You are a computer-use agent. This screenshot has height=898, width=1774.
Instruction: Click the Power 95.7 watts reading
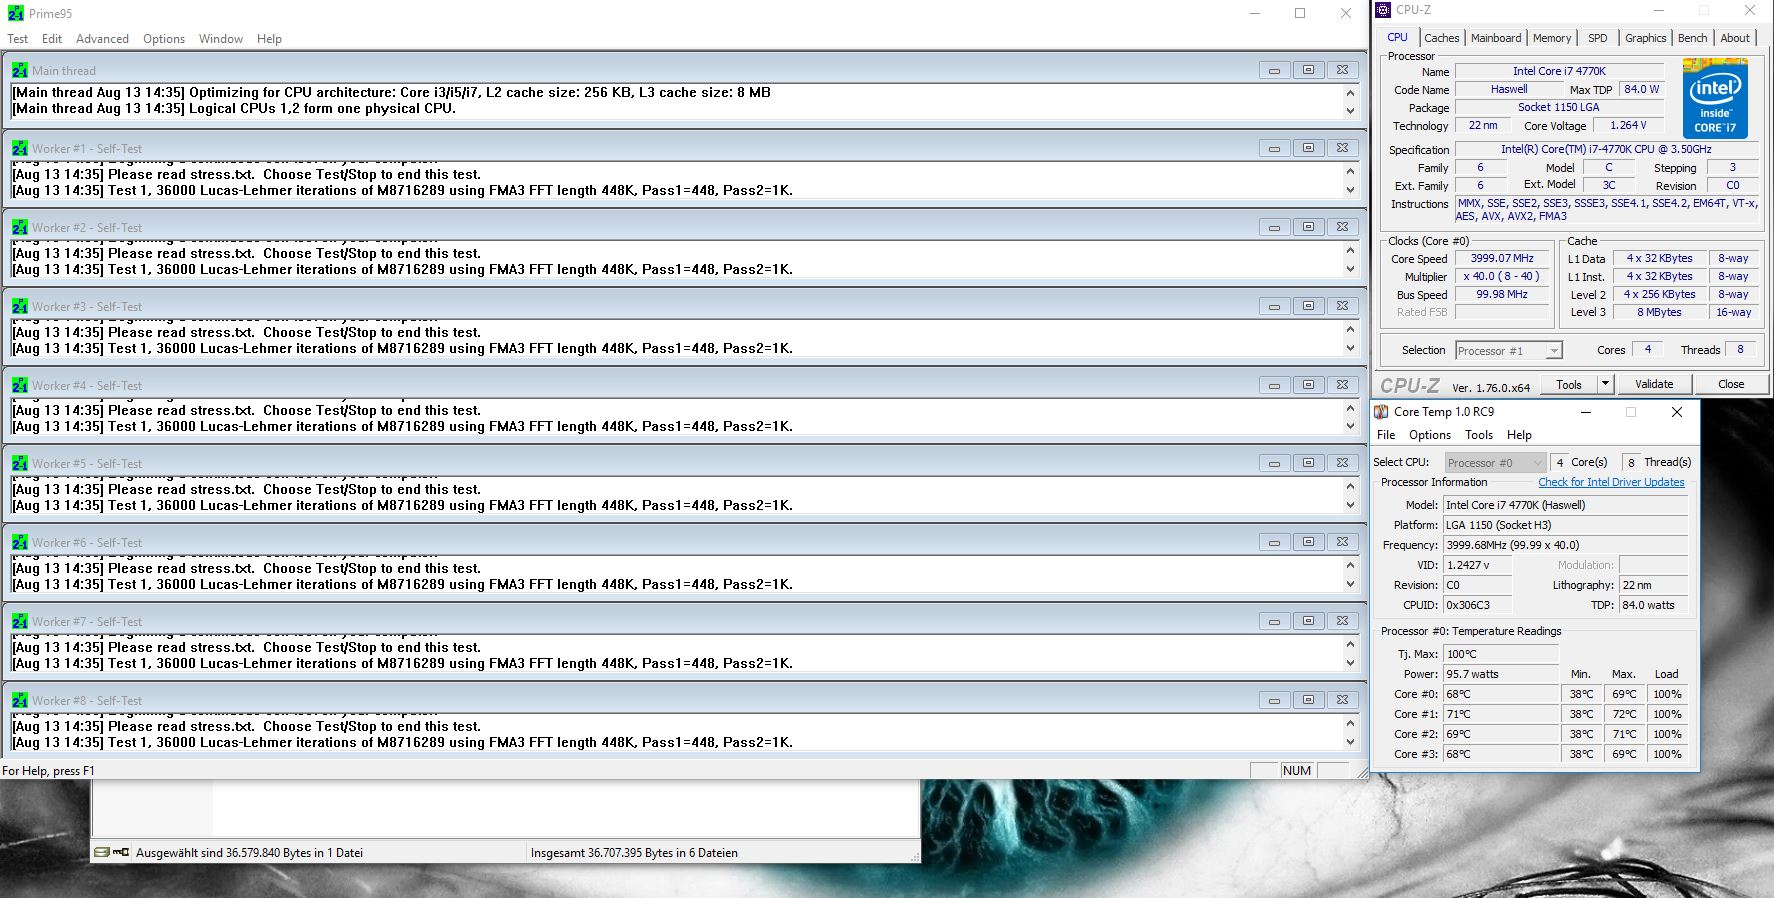coord(1501,674)
